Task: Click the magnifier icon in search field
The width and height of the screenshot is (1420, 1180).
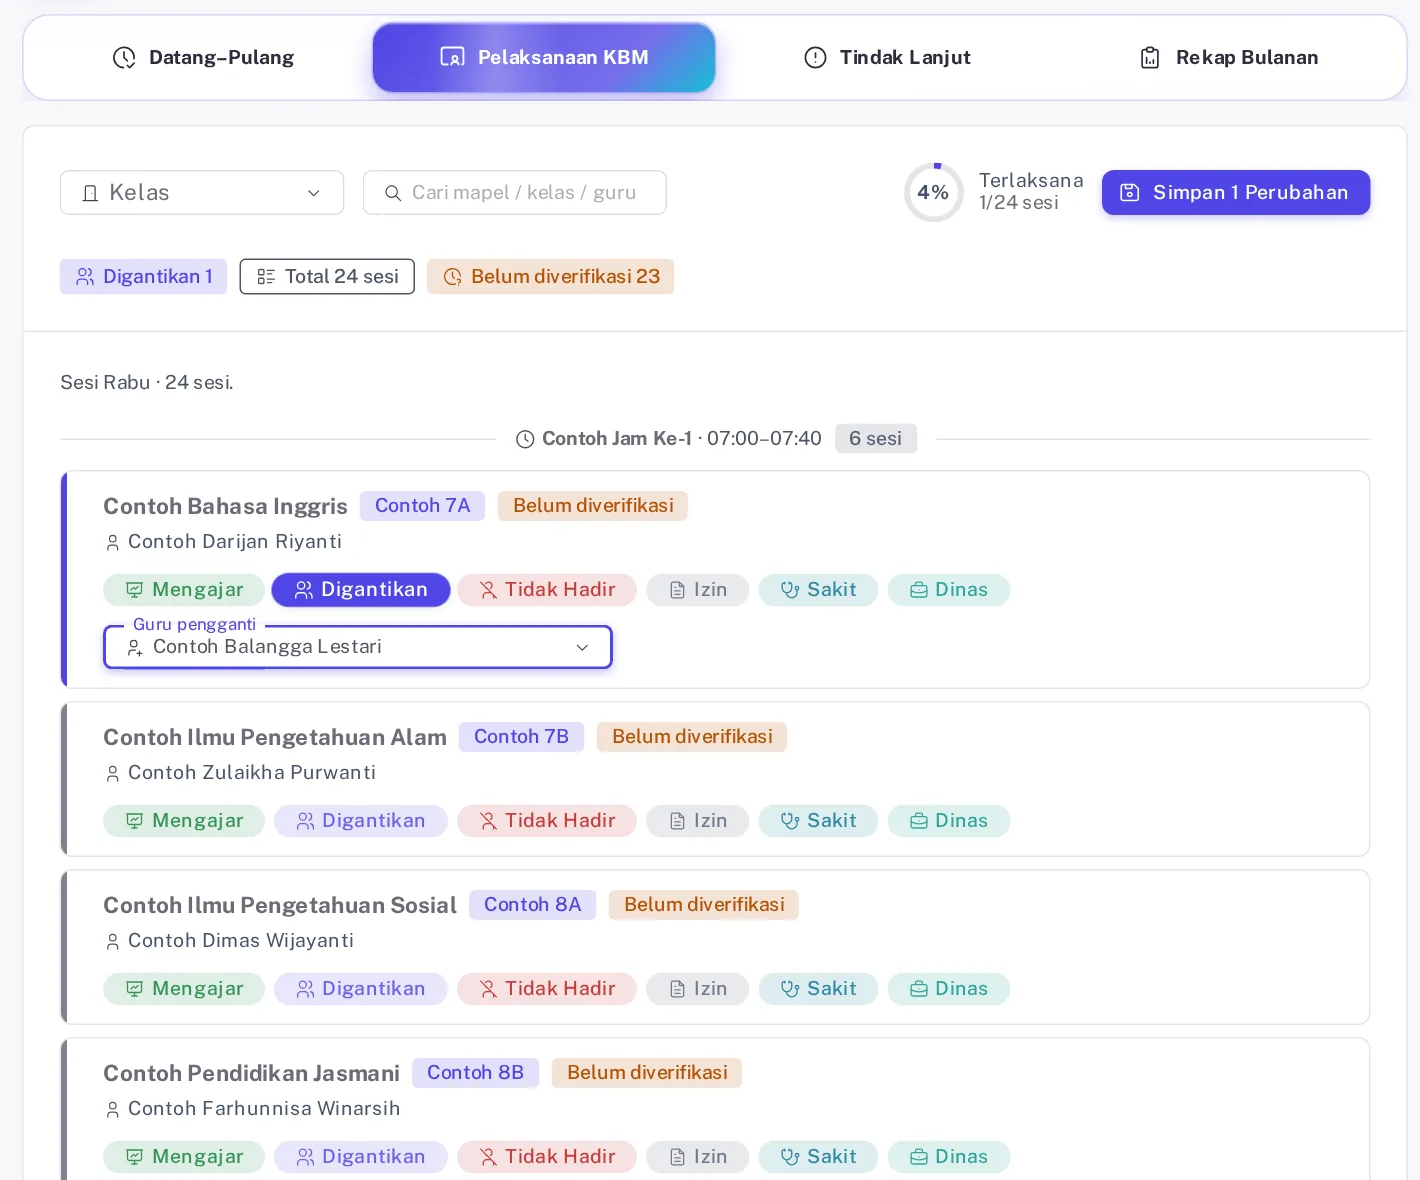Action: 393,193
